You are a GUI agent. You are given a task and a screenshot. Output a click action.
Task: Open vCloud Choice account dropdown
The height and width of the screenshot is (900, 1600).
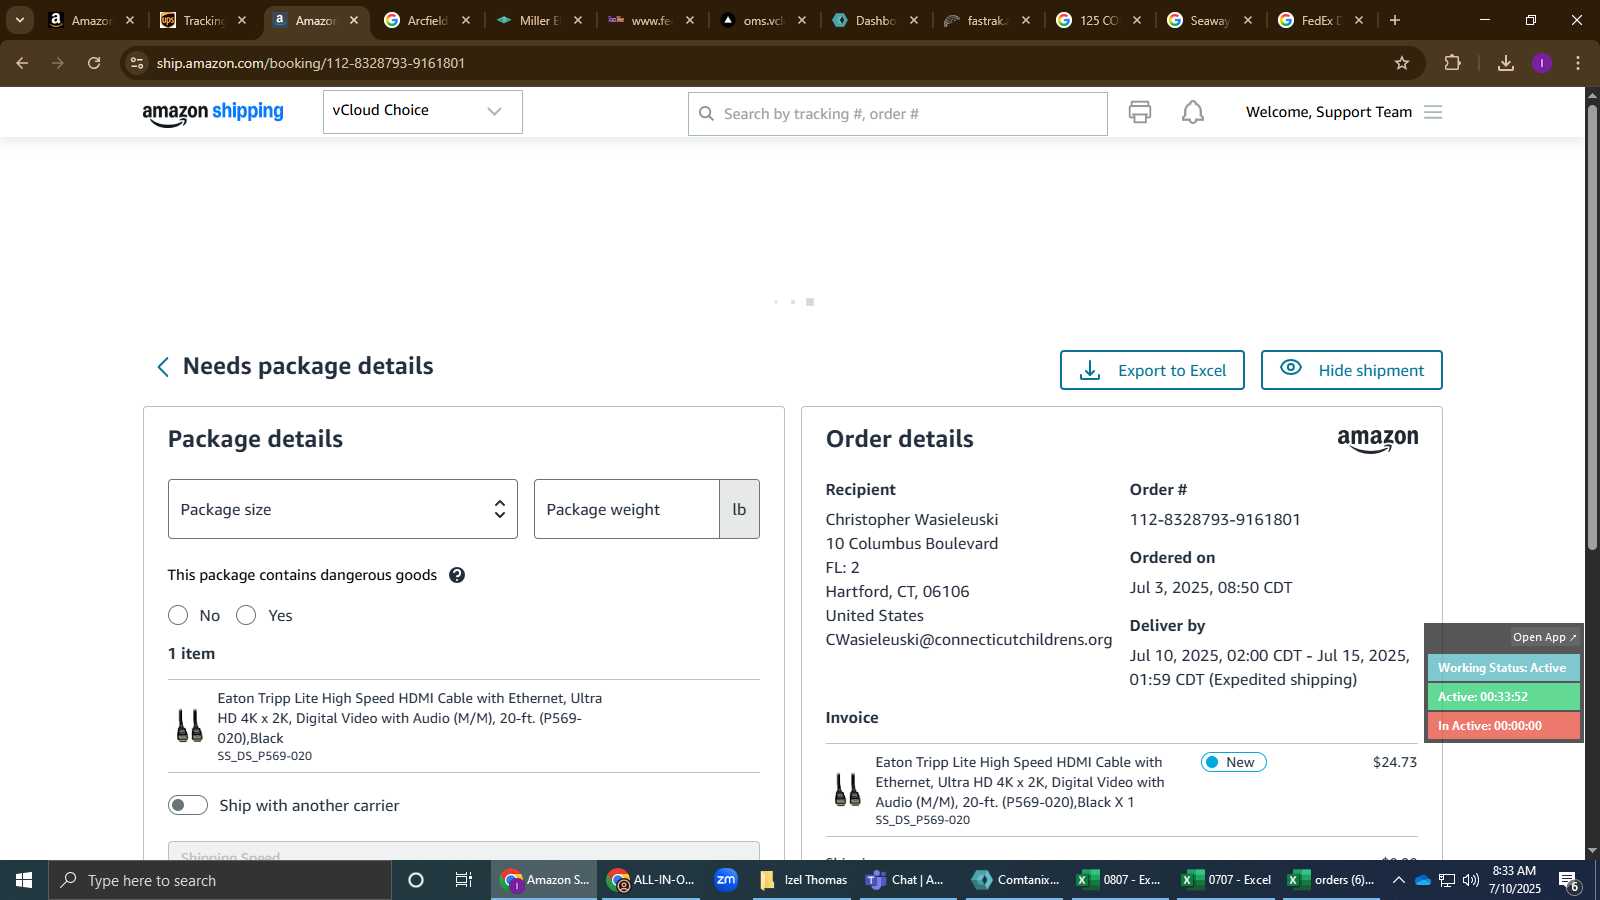click(x=422, y=111)
